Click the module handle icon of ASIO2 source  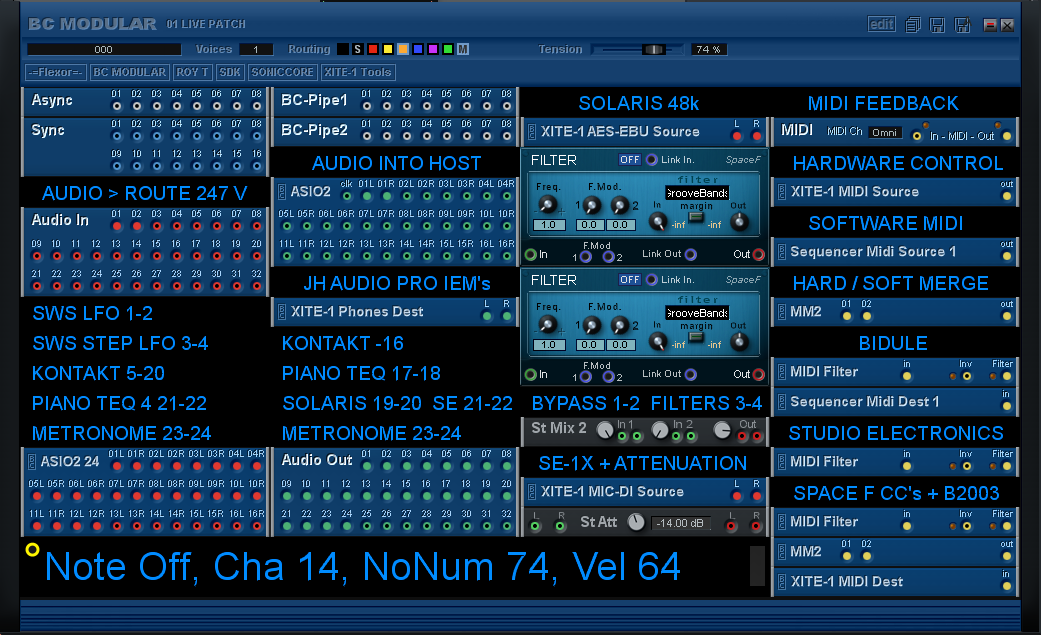point(281,191)
